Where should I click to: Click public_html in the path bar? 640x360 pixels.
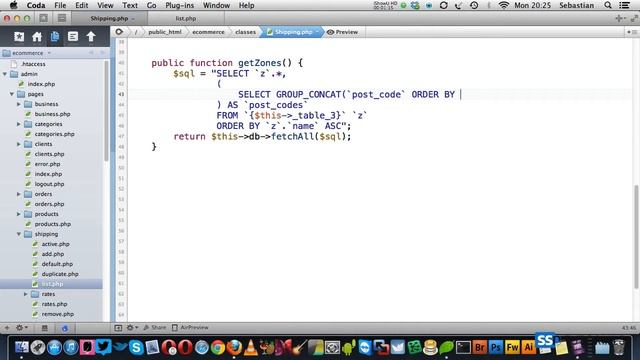point(165,32)
